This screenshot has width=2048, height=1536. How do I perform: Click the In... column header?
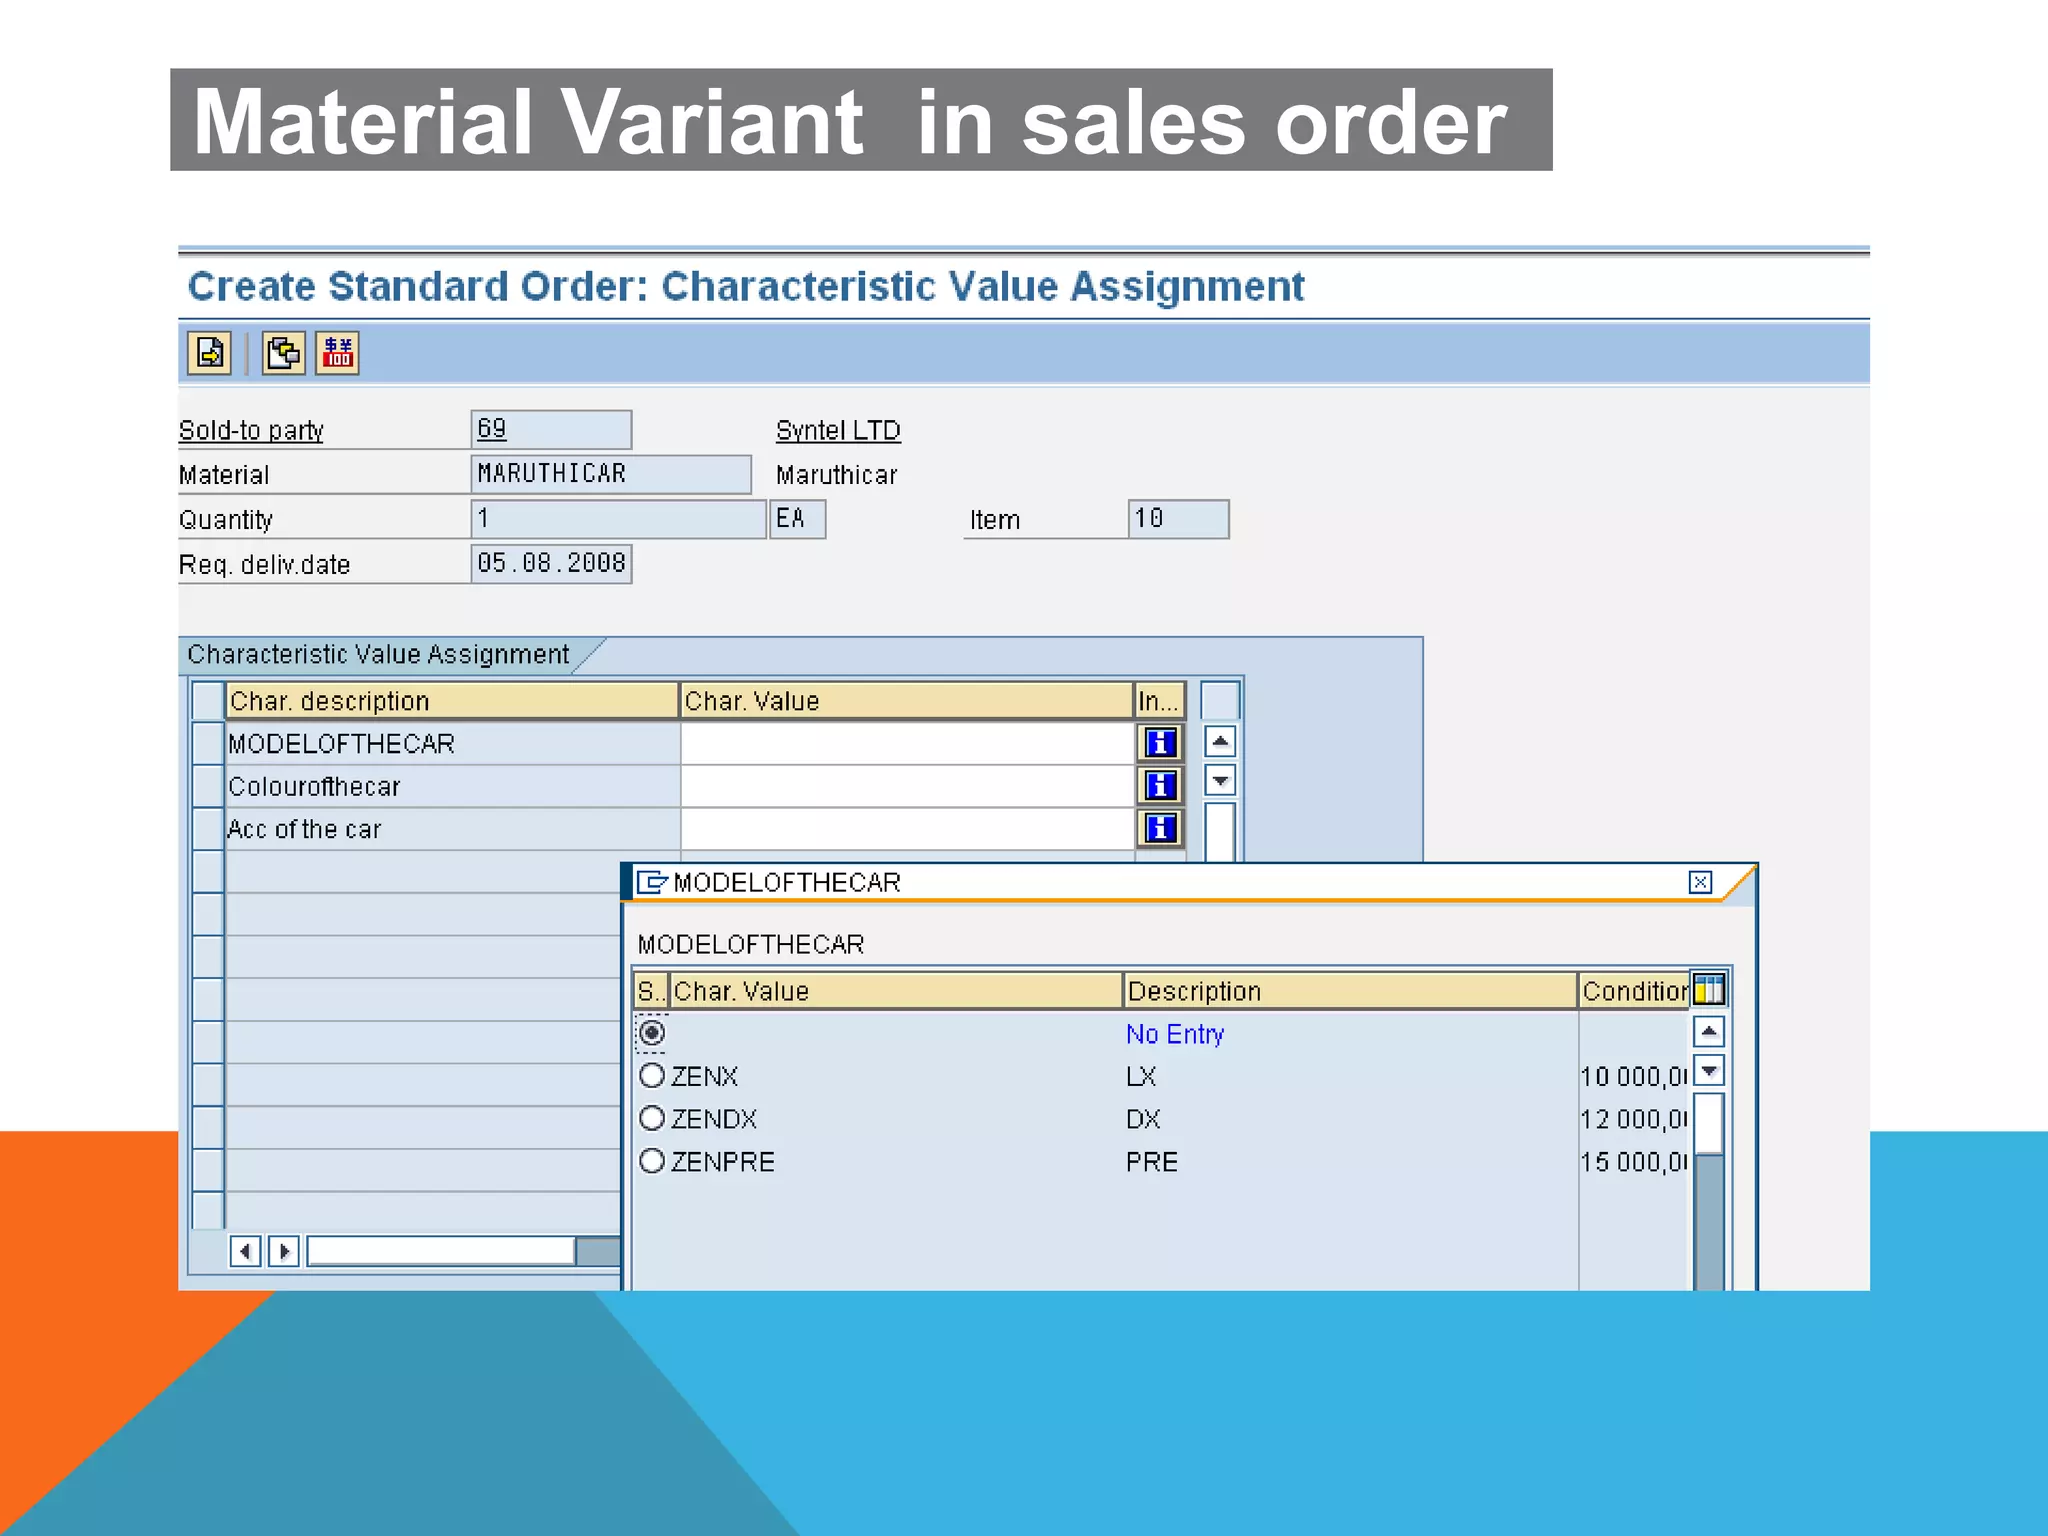tap(1160, 700)
